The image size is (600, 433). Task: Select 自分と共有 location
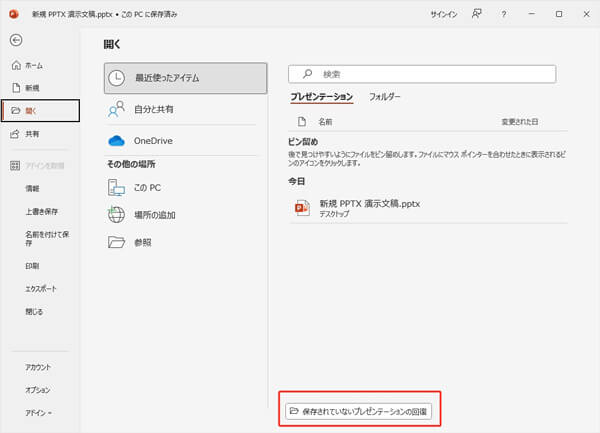[181, 109]
